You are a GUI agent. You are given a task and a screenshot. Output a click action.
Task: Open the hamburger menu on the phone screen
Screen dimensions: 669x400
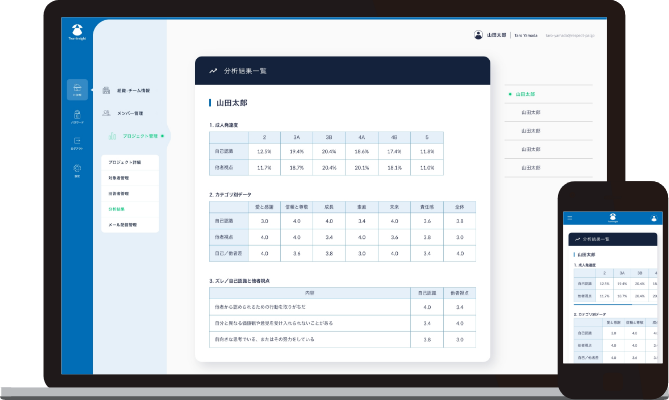coord(570,218)
